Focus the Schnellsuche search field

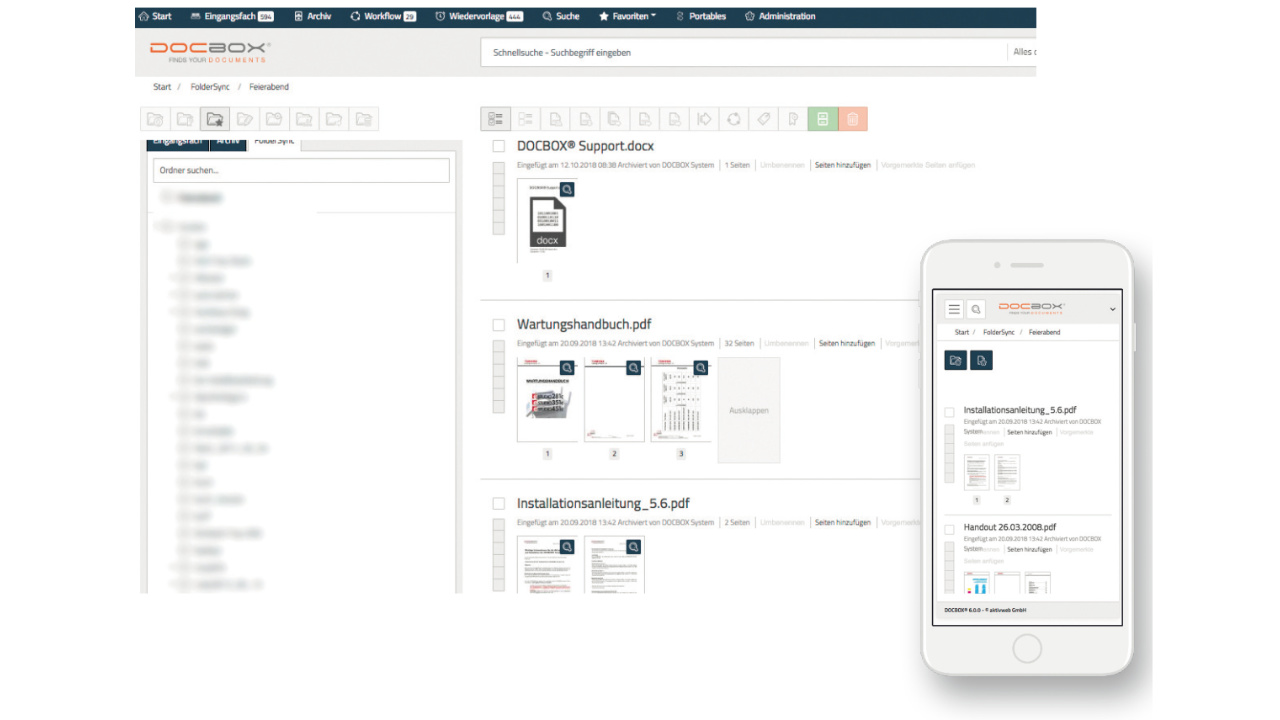(744, 52)
